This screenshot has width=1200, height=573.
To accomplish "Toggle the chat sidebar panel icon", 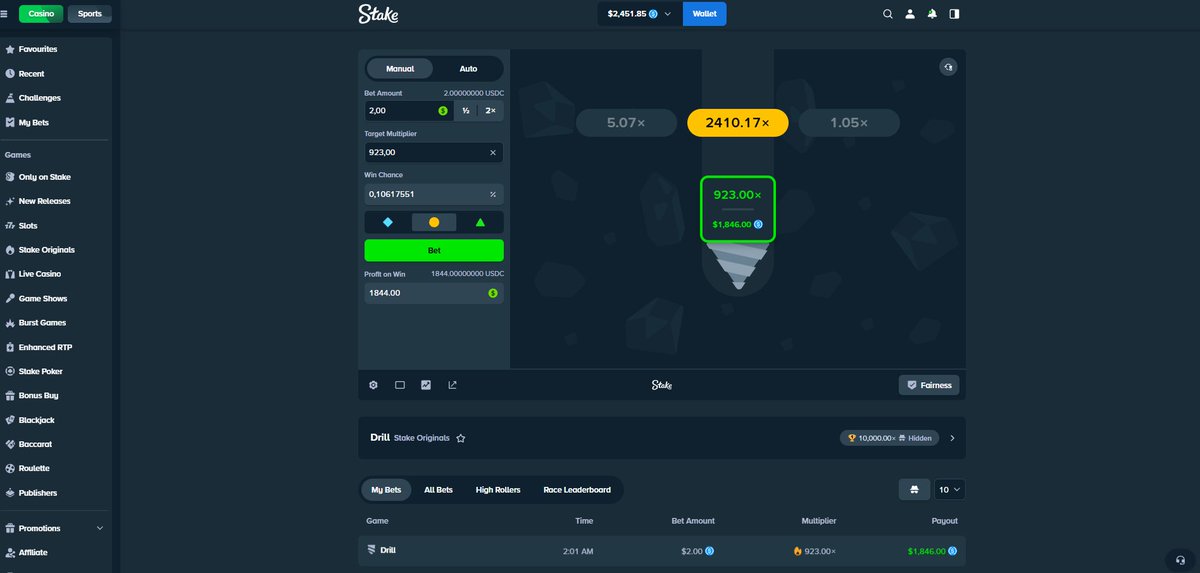I will (954, 14).
